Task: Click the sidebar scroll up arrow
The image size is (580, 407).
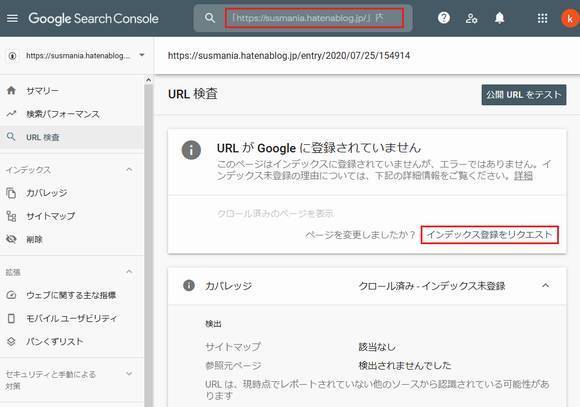Action: tap(148, 80)
